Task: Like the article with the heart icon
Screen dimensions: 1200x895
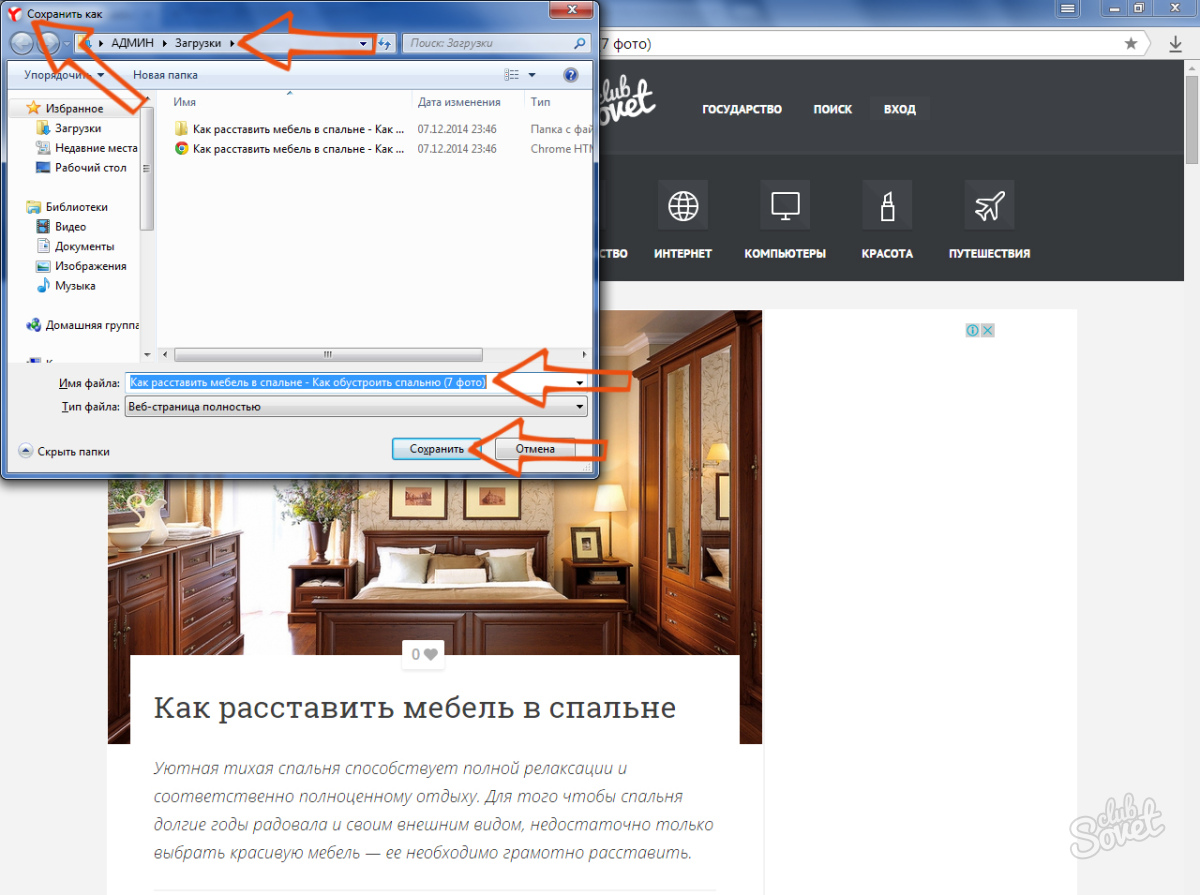Action: tap(431, 654)
